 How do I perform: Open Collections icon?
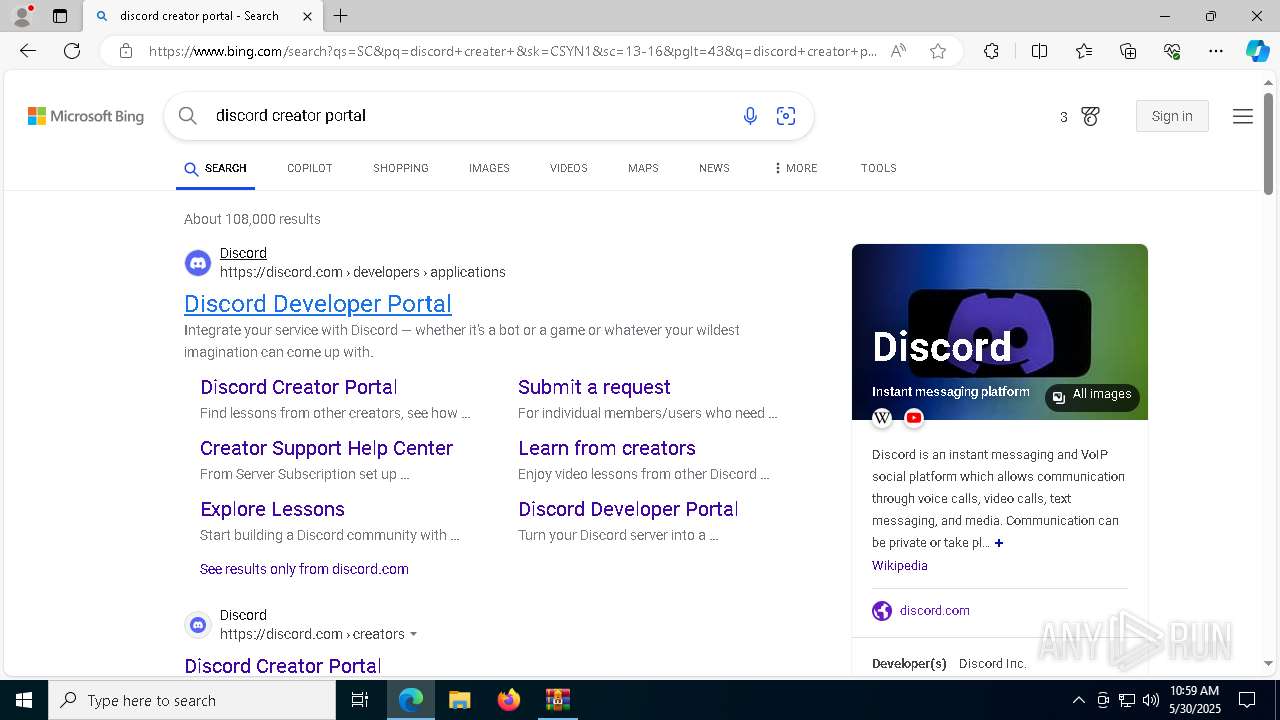[x=1128, y=51]
